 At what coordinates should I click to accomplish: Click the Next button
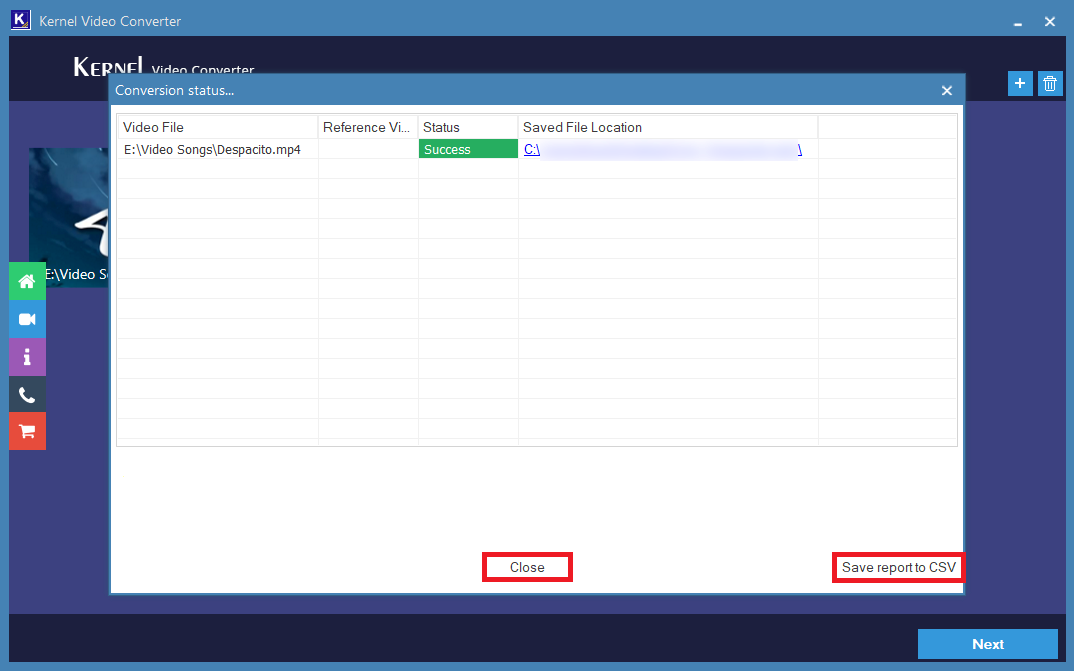tap(988, 644)
